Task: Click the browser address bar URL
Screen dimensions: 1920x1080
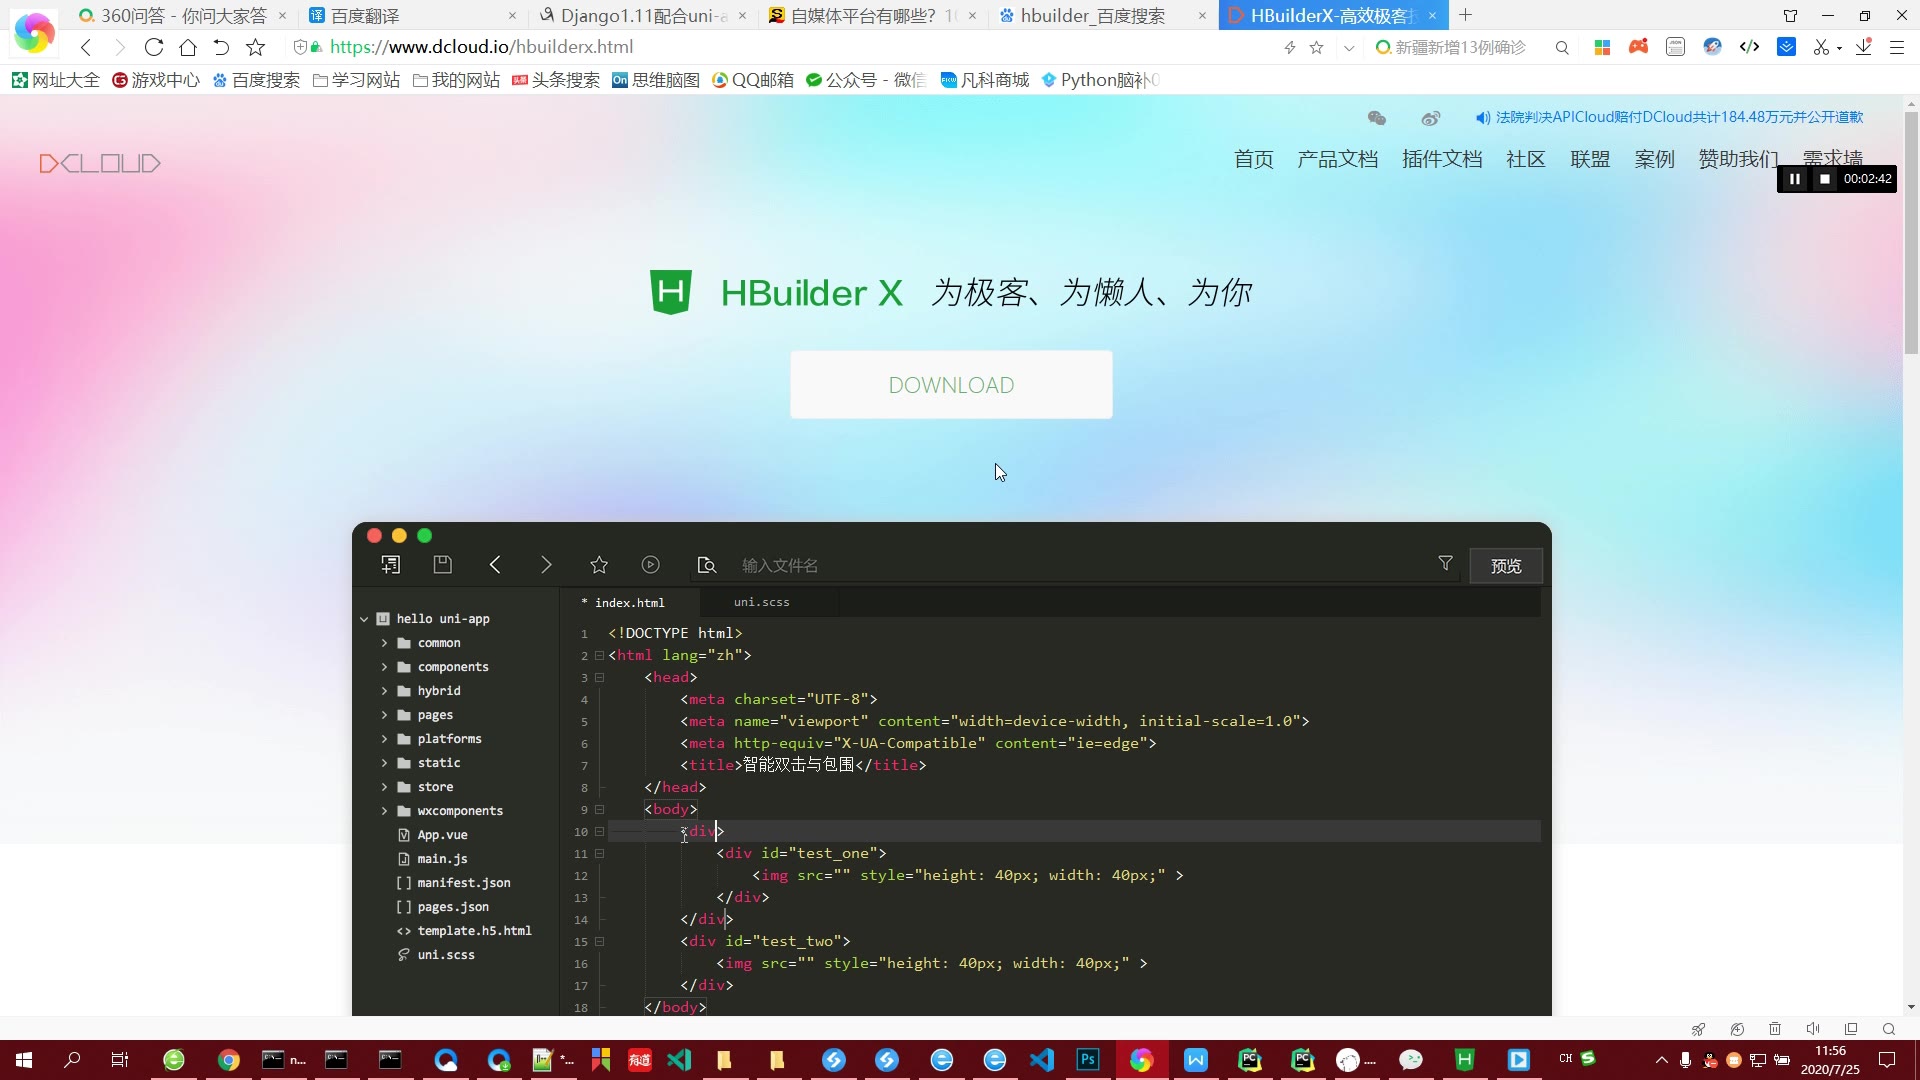Action: (481, 47)
